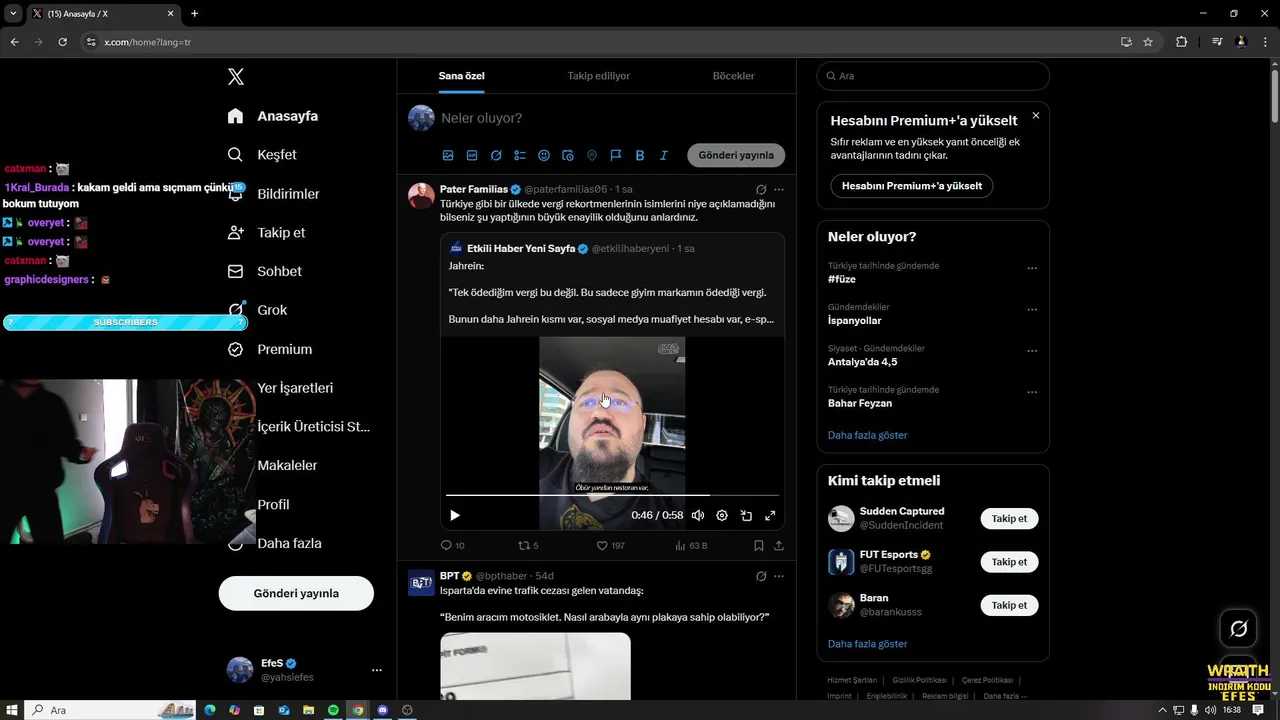
Task: Click the Ara search field on X
Action: [933, 76]
